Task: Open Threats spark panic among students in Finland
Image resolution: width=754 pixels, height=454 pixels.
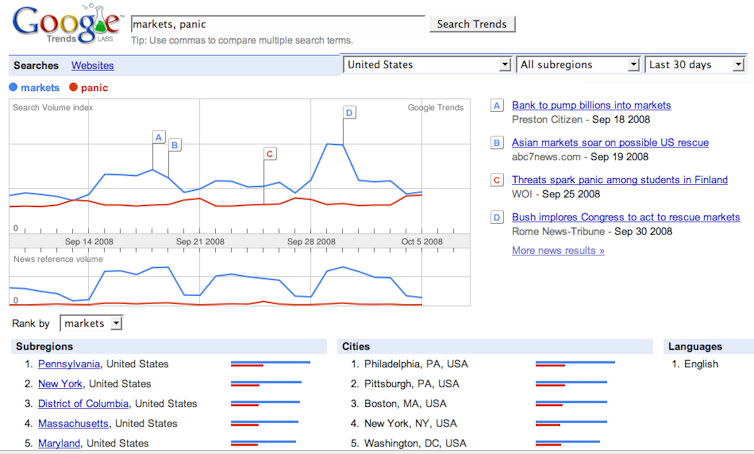Action: pos(619,180)
